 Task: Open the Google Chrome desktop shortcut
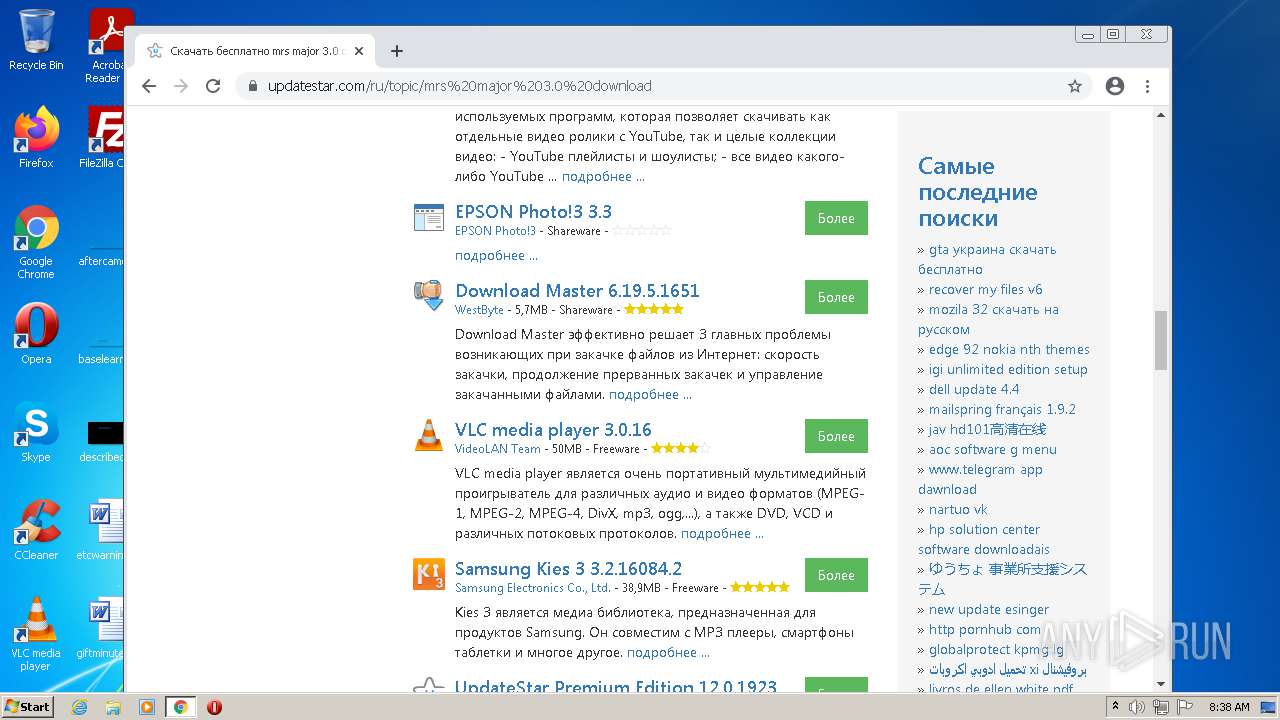click(x=36, y=243)
